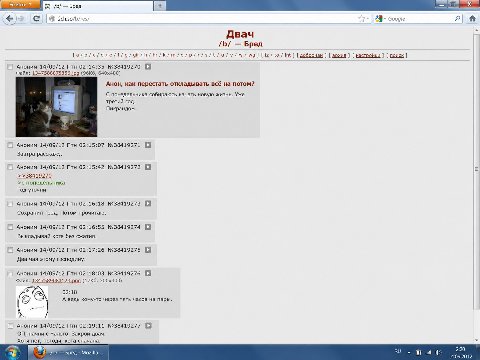
Task: Open a new tab with plus button
Action: click(160, 6)
